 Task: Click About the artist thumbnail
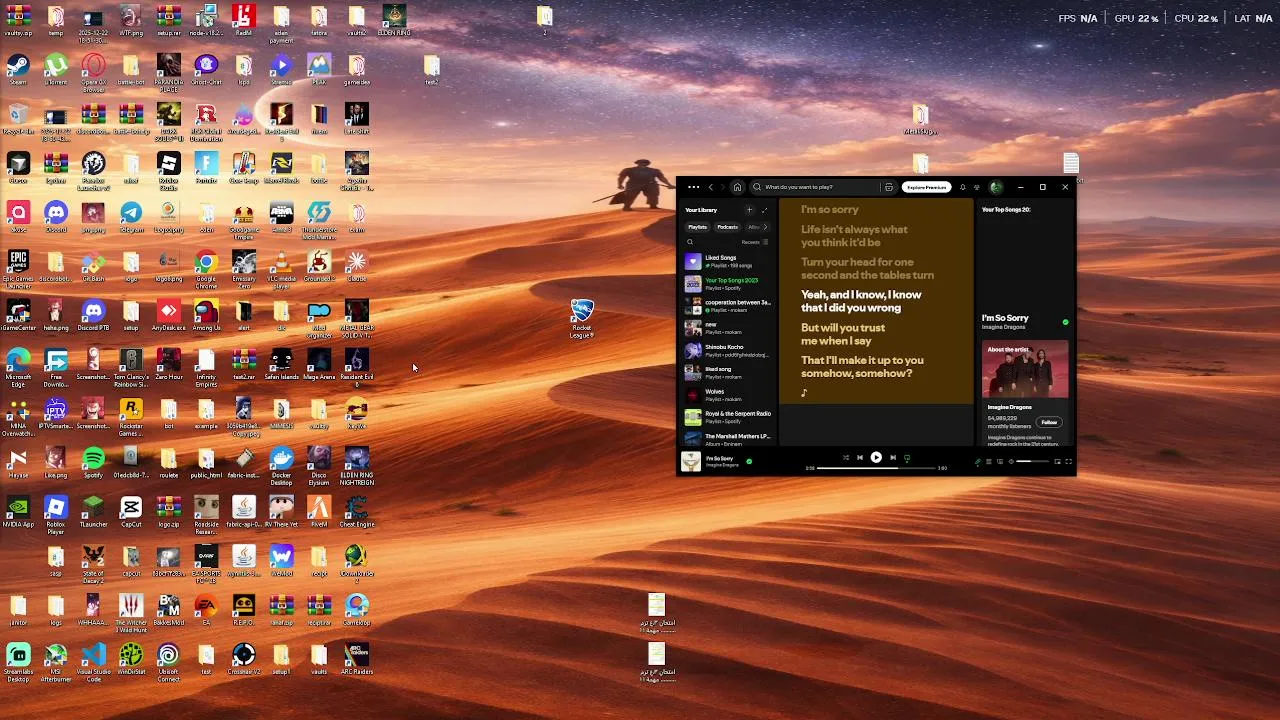click(x=1025, y=370)
